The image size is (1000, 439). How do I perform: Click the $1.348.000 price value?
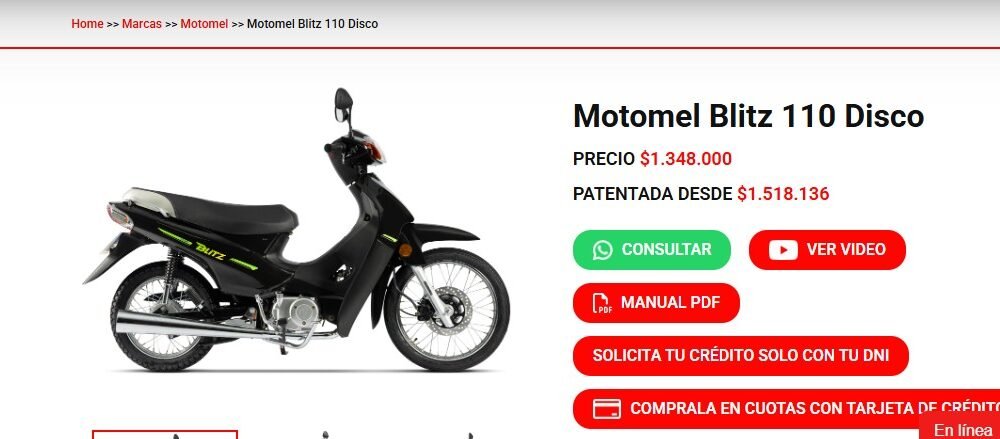click(x=686, y=159)
